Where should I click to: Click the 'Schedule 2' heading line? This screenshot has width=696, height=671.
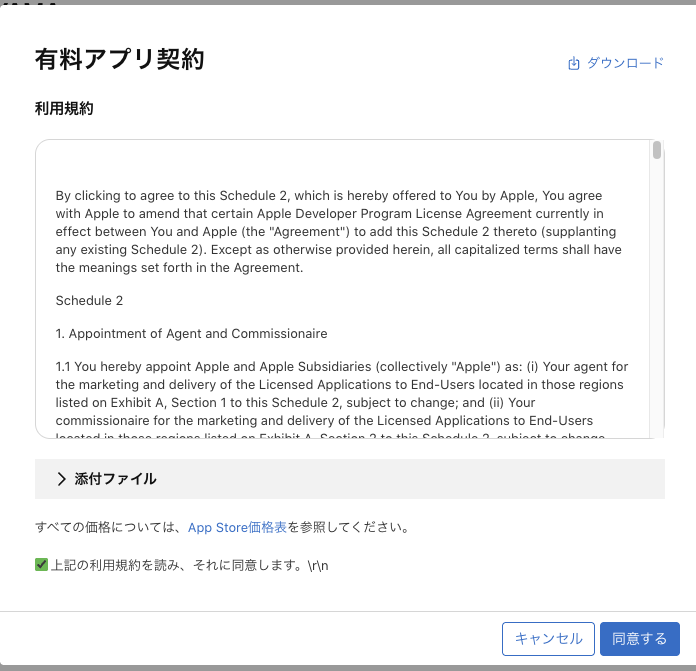[x=89, y=300]
